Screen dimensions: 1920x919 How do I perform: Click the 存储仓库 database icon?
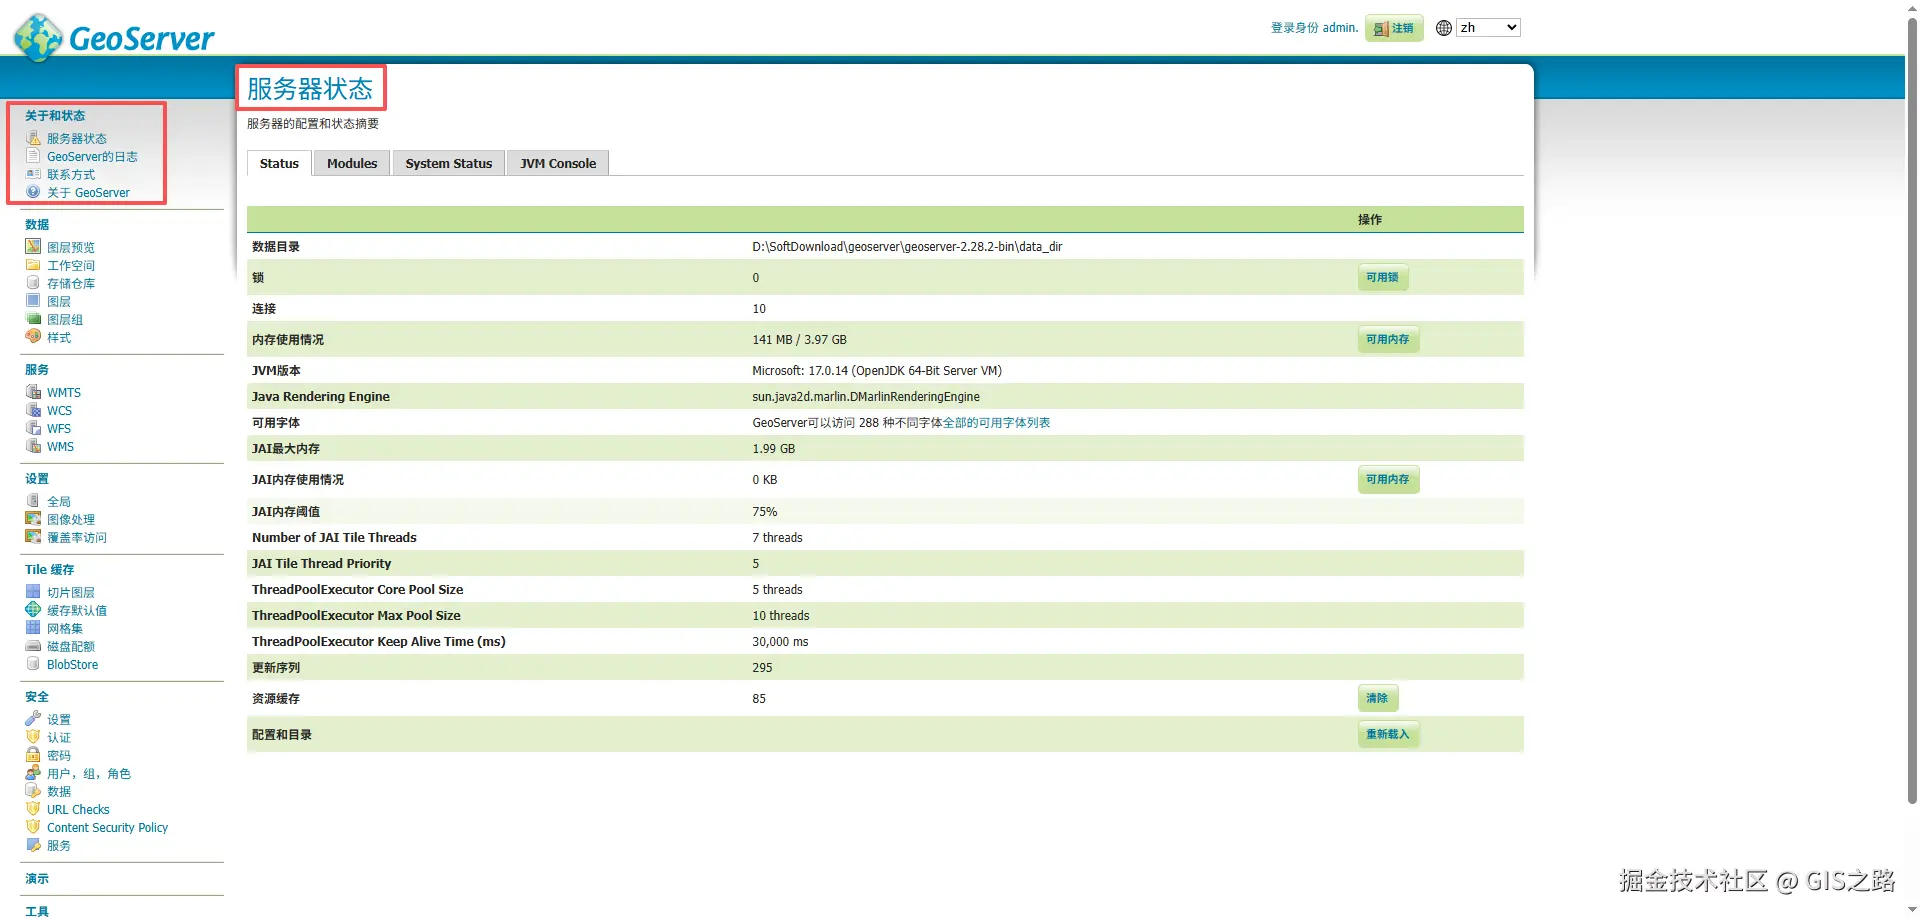(33, 283)
